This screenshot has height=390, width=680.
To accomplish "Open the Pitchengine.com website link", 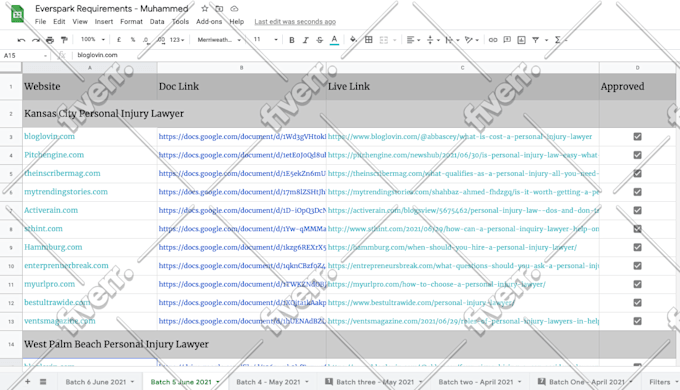I will (54, 155).
